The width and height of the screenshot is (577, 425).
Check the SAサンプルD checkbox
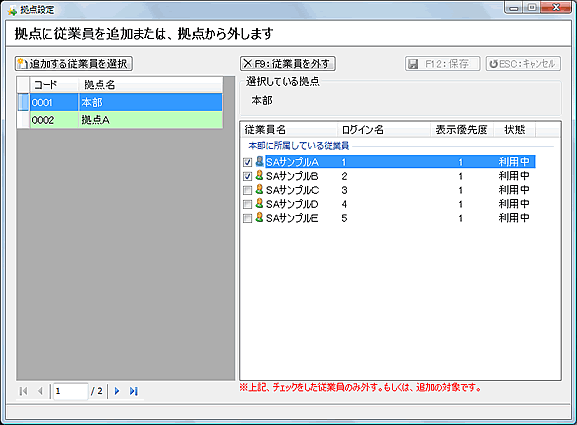[x=248, y=204]
